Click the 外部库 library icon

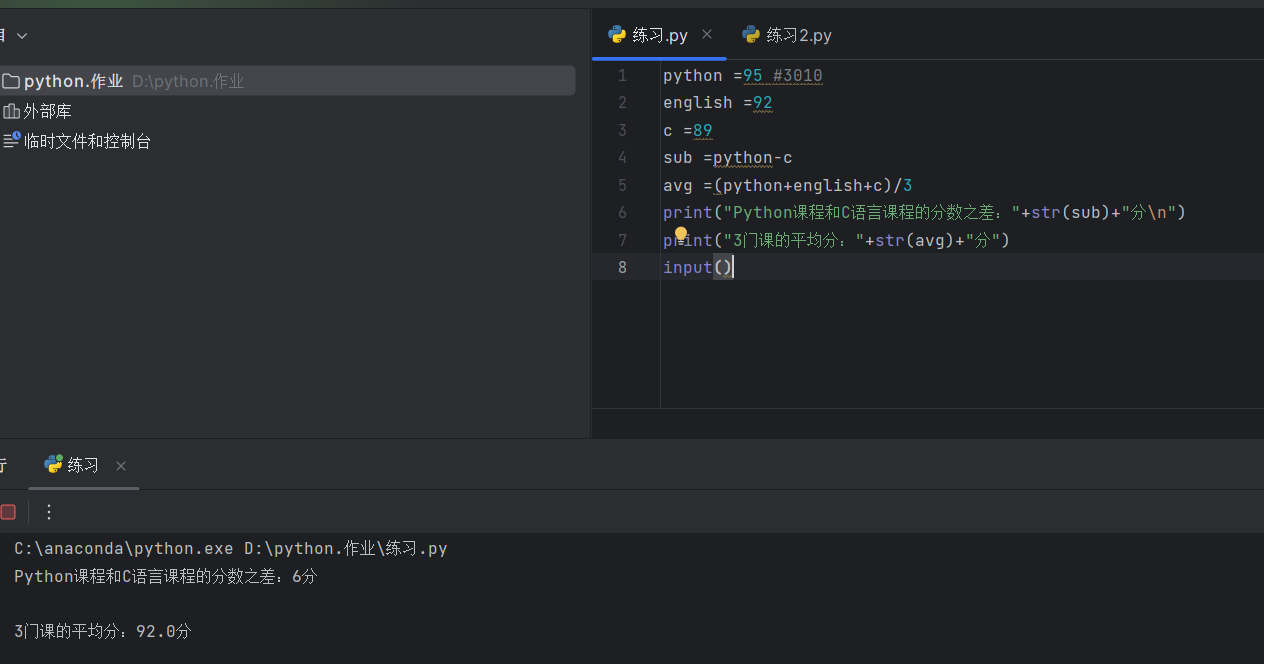point(11,111)
